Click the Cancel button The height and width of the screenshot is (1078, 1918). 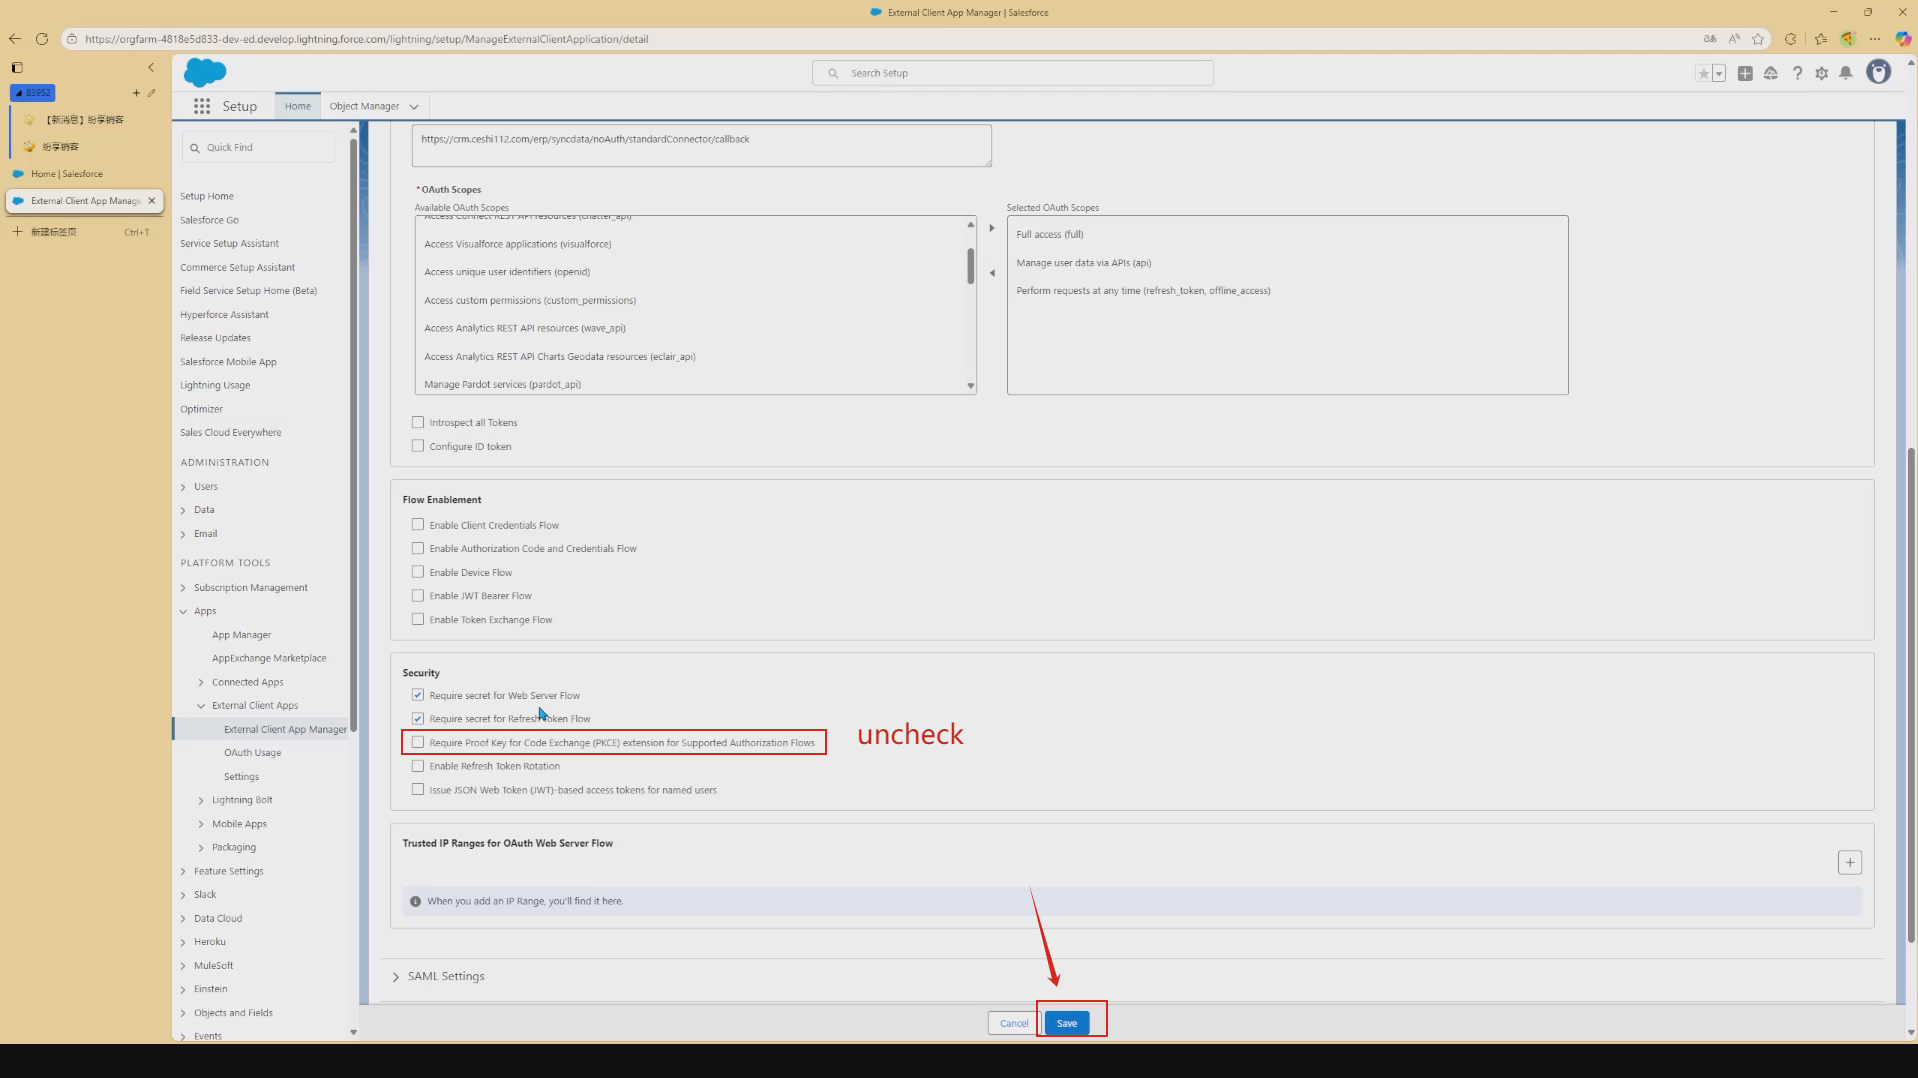click(x=1014, y=1023)
